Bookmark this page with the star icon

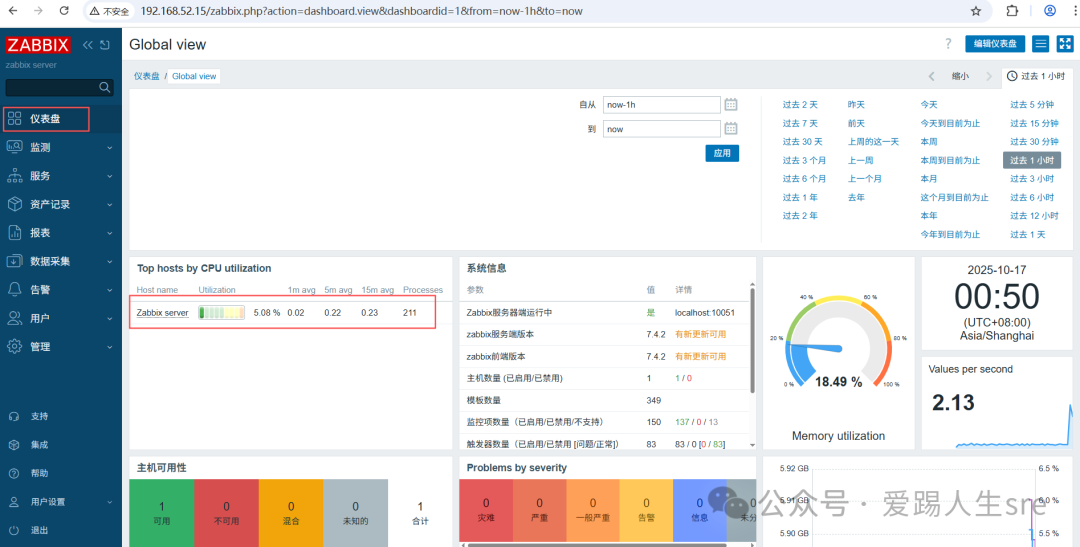point(976,11)
